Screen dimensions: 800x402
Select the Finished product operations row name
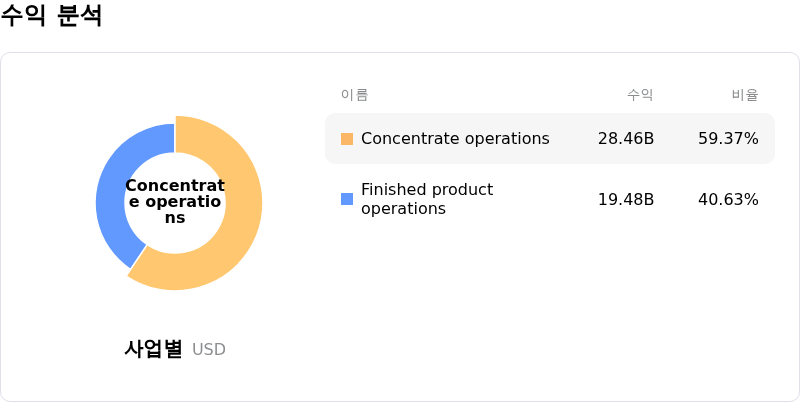click(426, 199)
